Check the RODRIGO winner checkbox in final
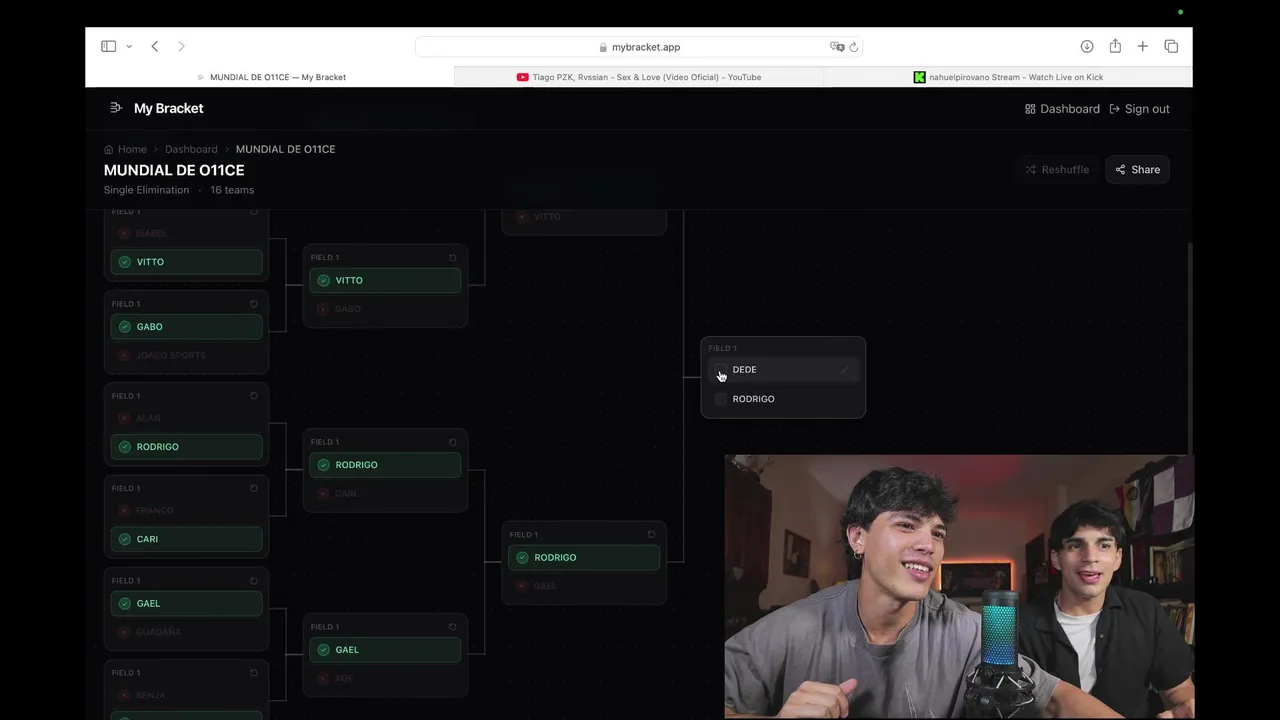Screen dimensions: 1280x720 click(x=721, y=399)
